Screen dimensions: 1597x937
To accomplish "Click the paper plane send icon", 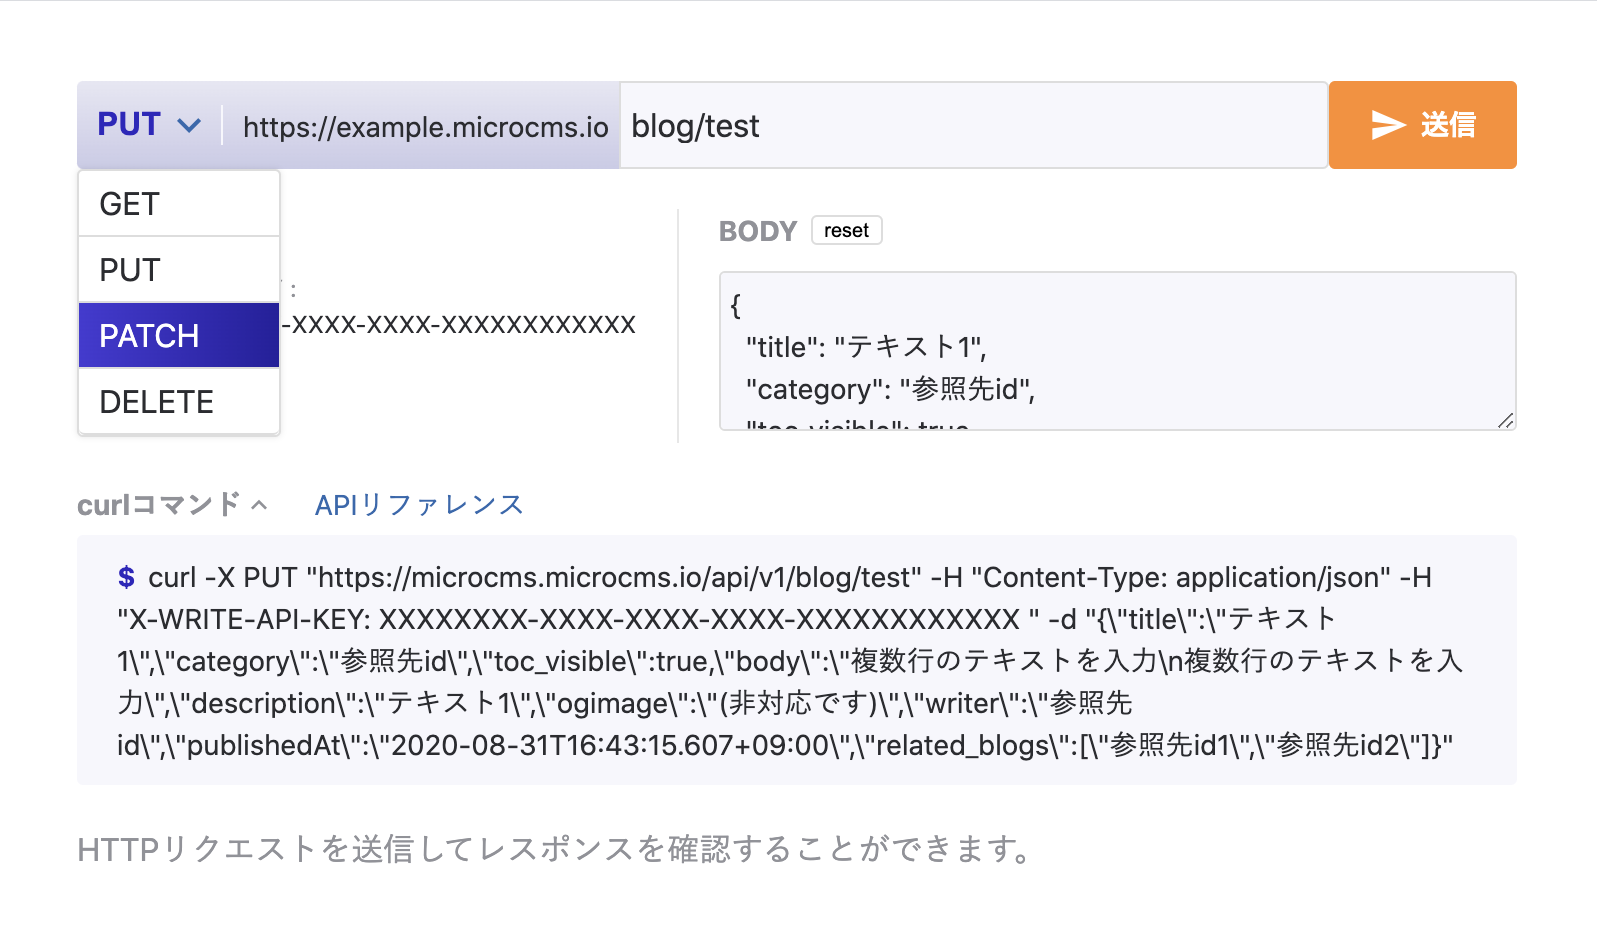I will pyautogui.click(x=1388, y=125).
